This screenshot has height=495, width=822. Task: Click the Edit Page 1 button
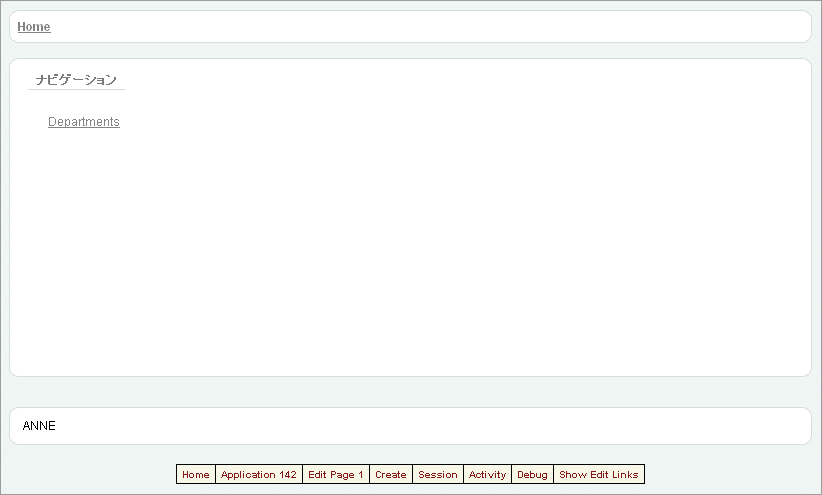336,475
